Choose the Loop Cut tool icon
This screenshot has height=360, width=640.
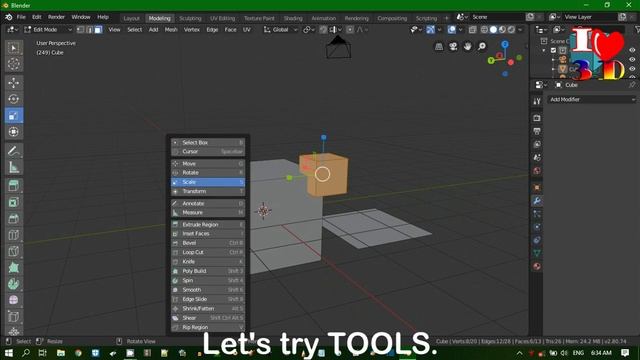point(13,235)
